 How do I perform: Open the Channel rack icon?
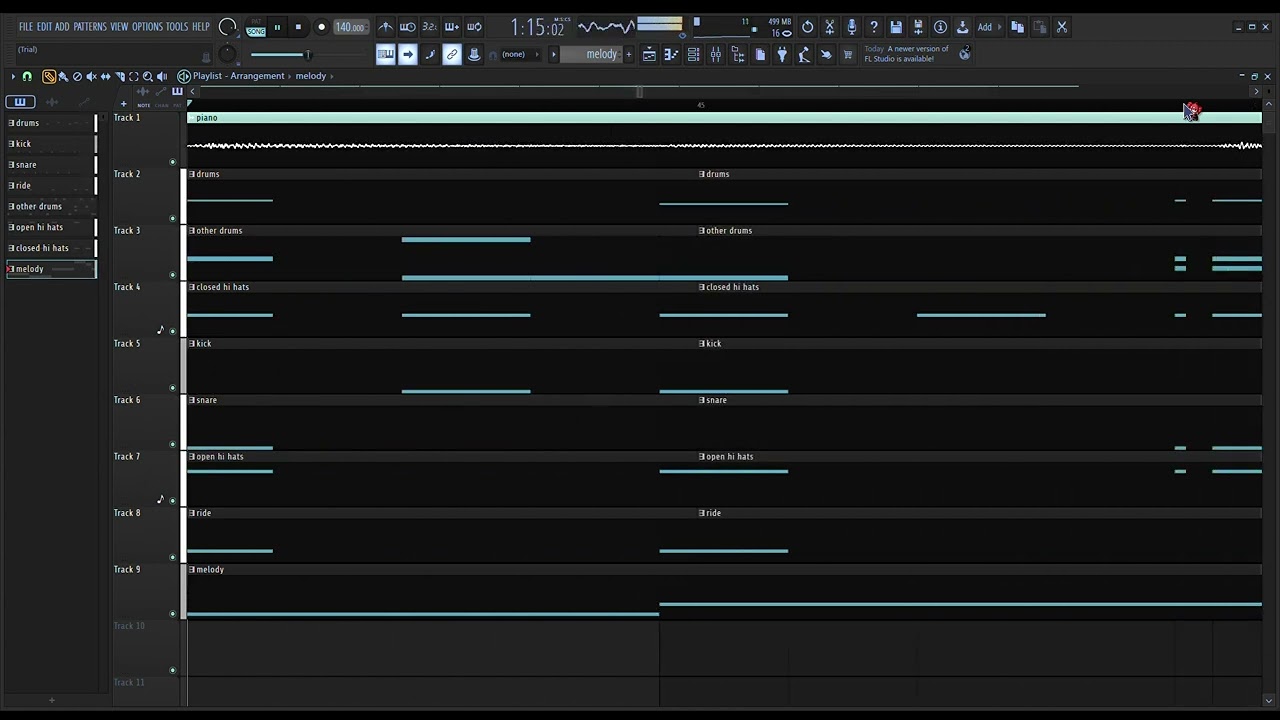pyautogui.click(x=693, y=54)
